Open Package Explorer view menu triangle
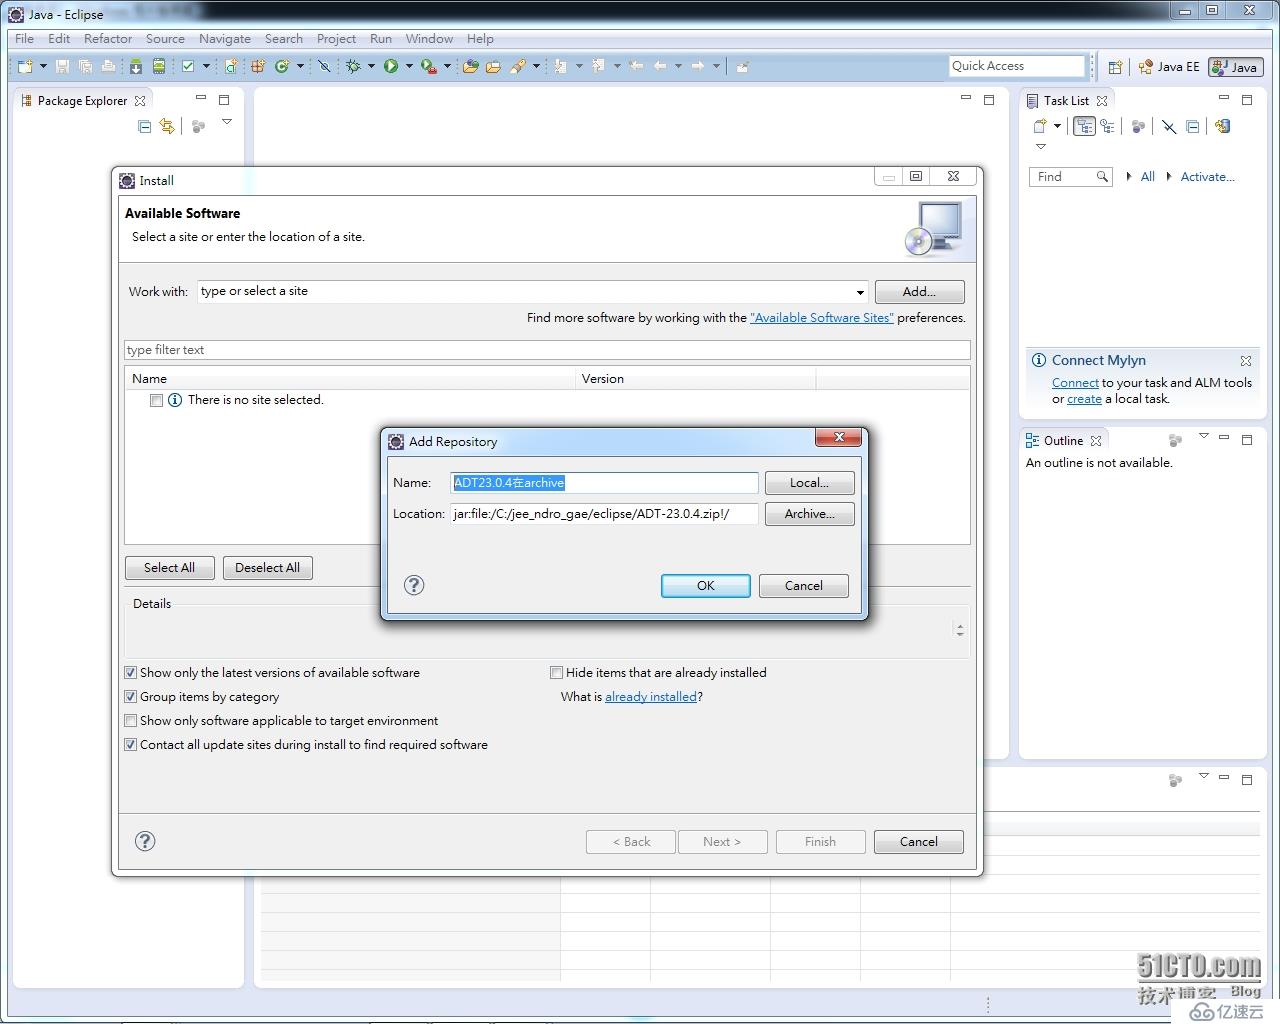This screenshot has width=1280, height=1024. (x=227, y=122)
